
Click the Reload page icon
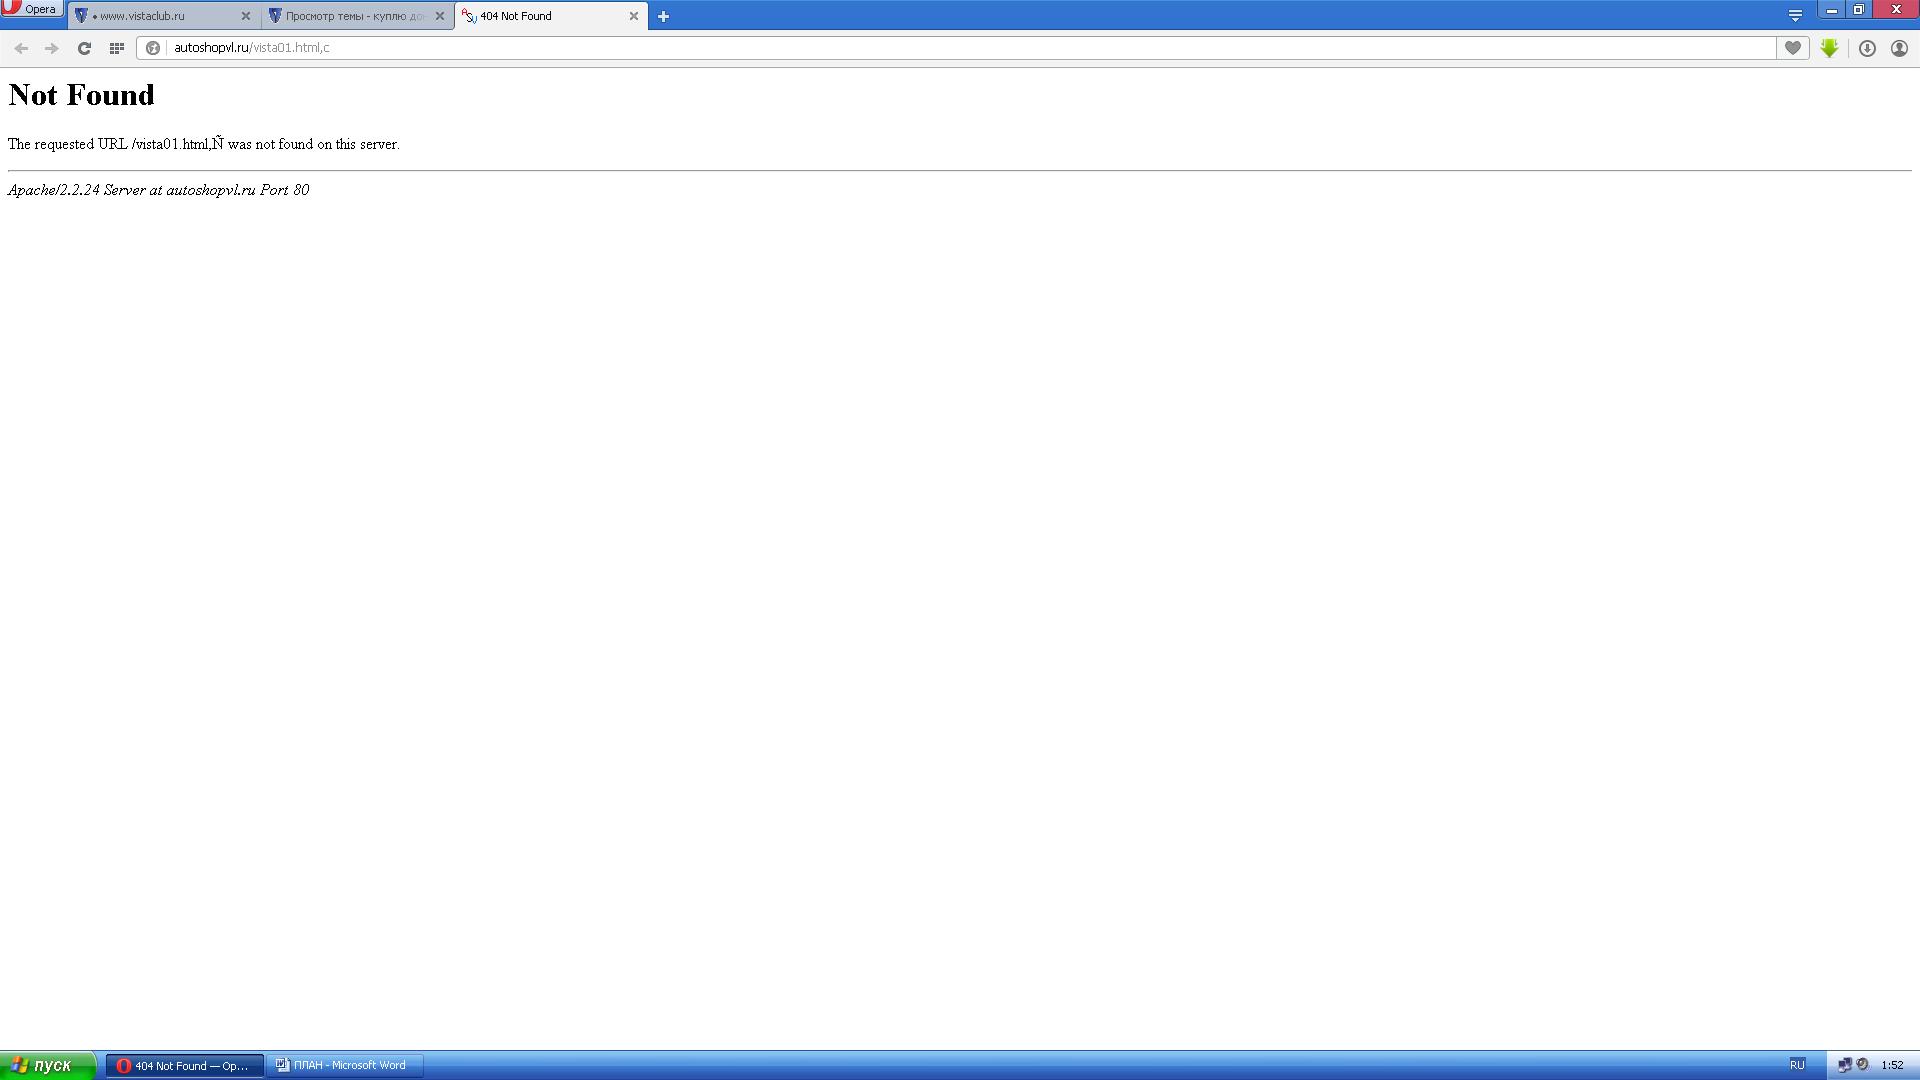[84, 48]
